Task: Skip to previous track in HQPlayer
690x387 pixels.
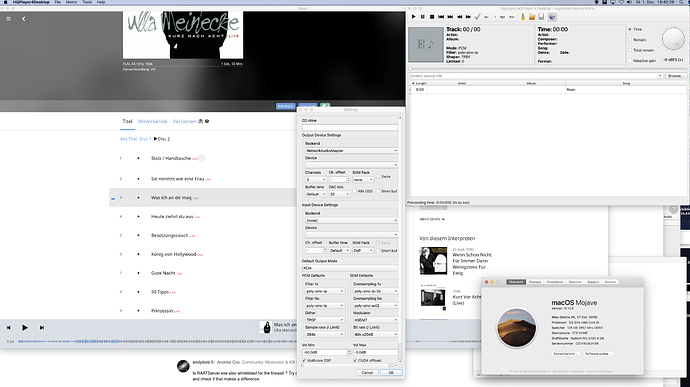Action: (x=441, y=17)
